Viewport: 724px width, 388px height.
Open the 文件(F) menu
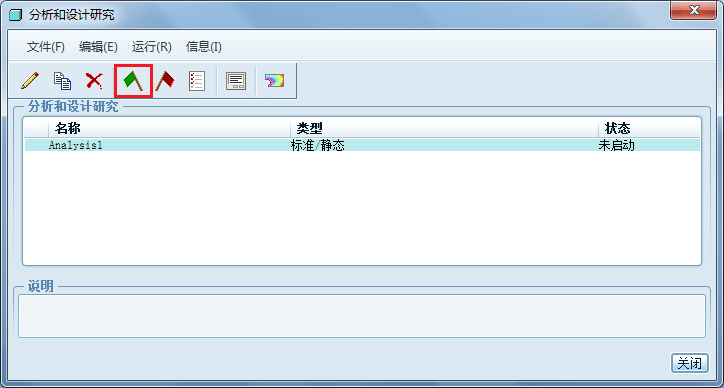(46, 47)
